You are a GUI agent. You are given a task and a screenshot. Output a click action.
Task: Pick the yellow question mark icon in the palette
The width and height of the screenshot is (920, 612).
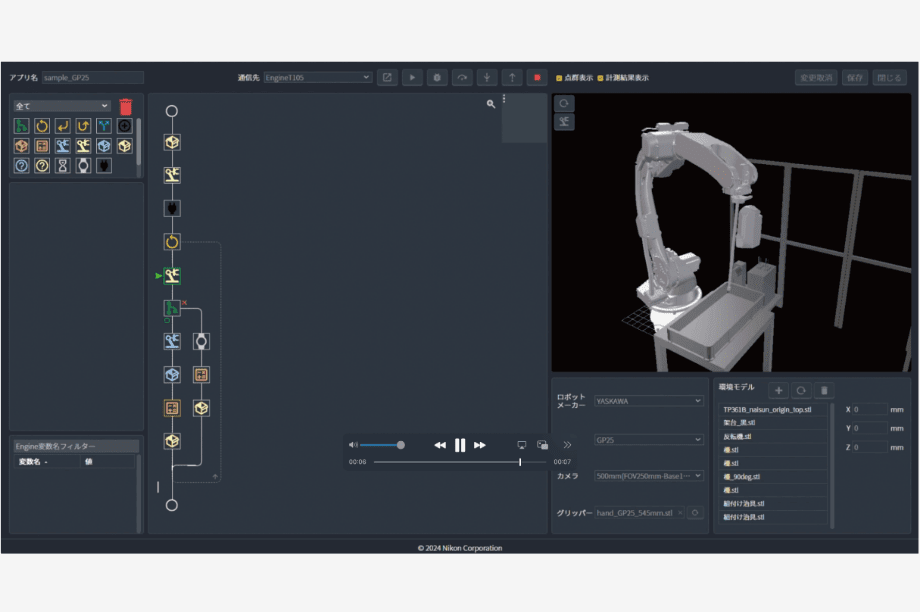42,165
